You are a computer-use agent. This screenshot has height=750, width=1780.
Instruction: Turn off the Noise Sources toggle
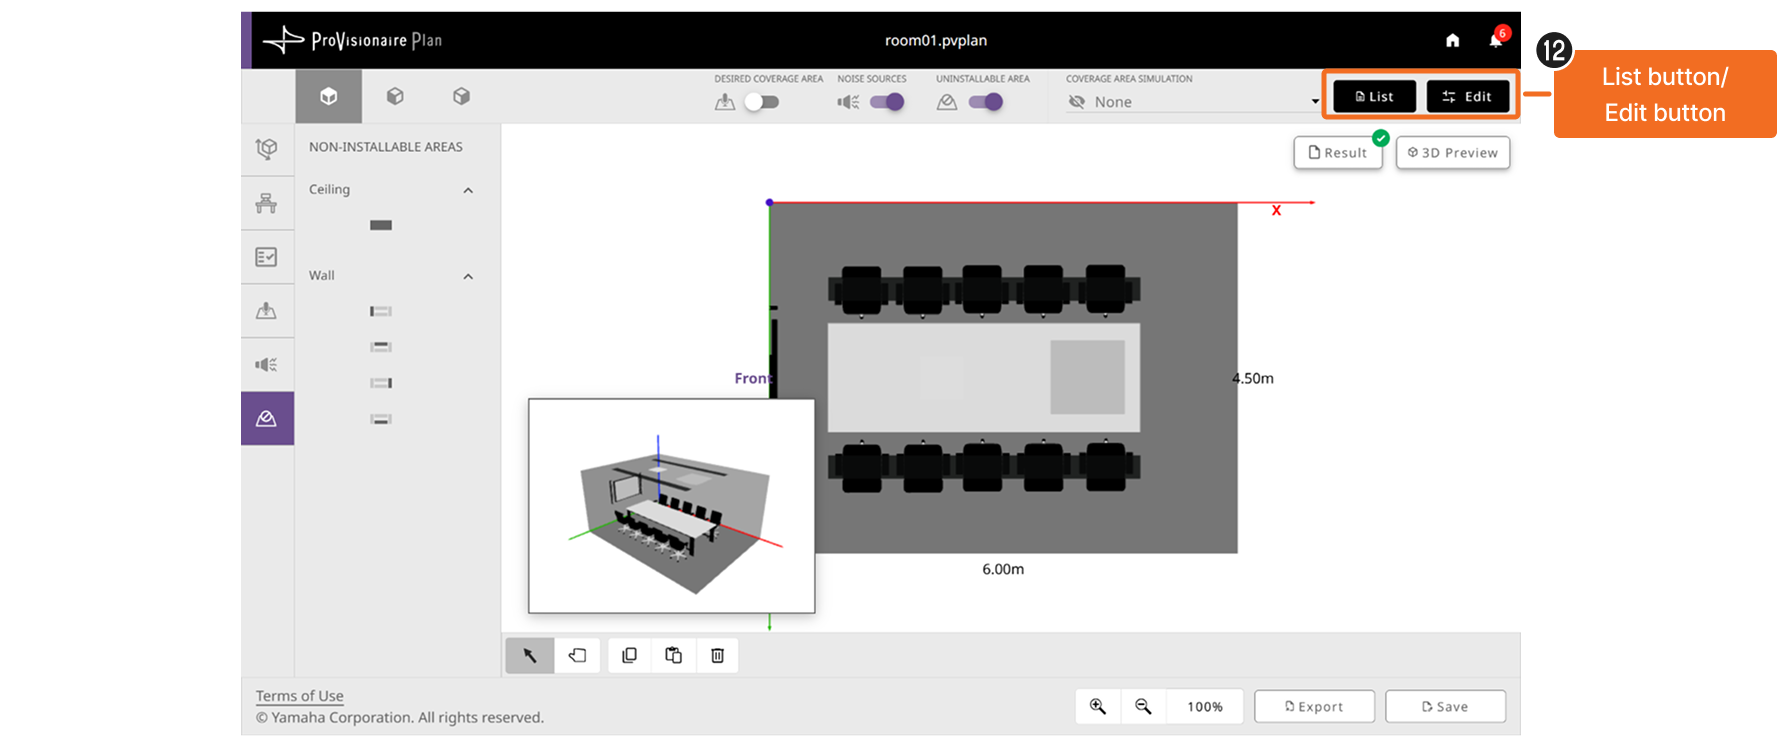click(x=887, y=102)
